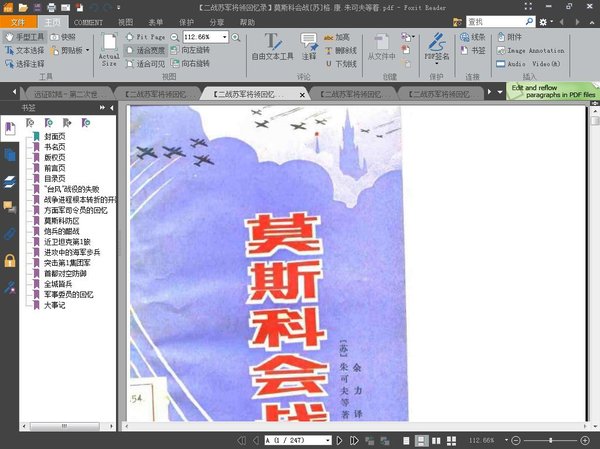Toggle continuous page view mode
This screenshot has width=600, height=449.
(x=422, y=440)
